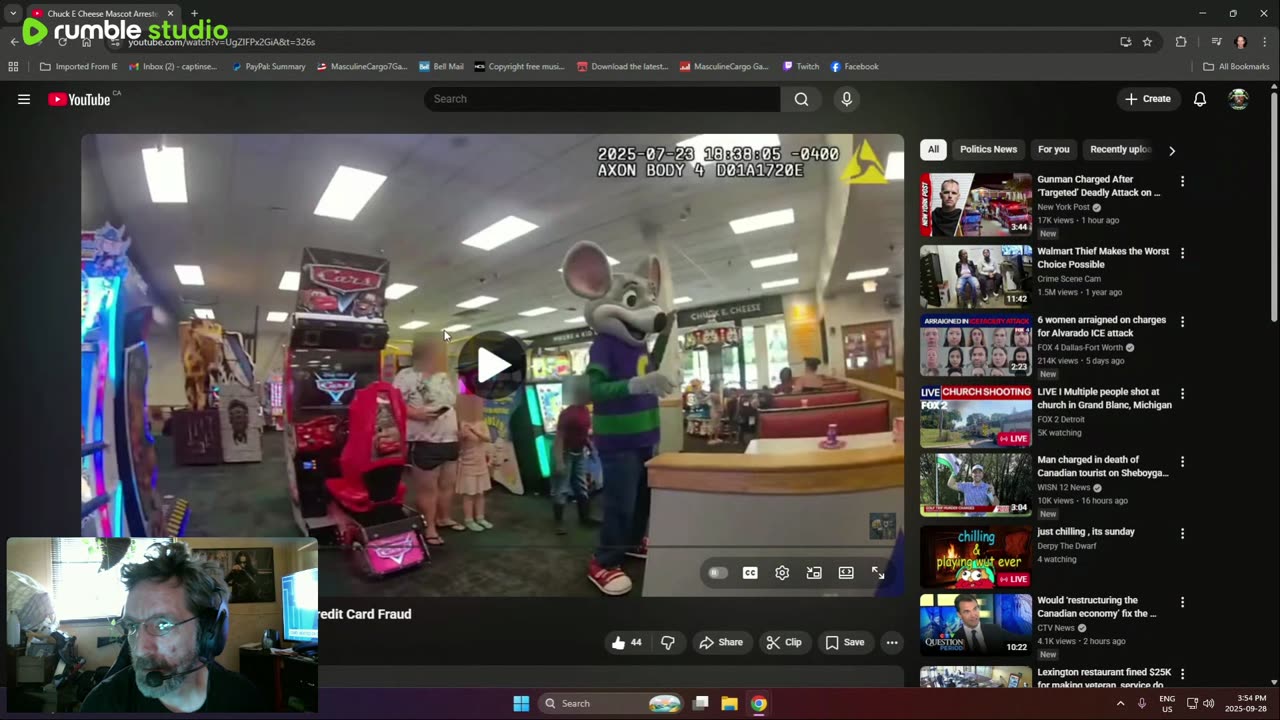This screenshot has height=720, width=1280.
Task: Open All Bookmarks folder
Action: [x=1236, y=67]
